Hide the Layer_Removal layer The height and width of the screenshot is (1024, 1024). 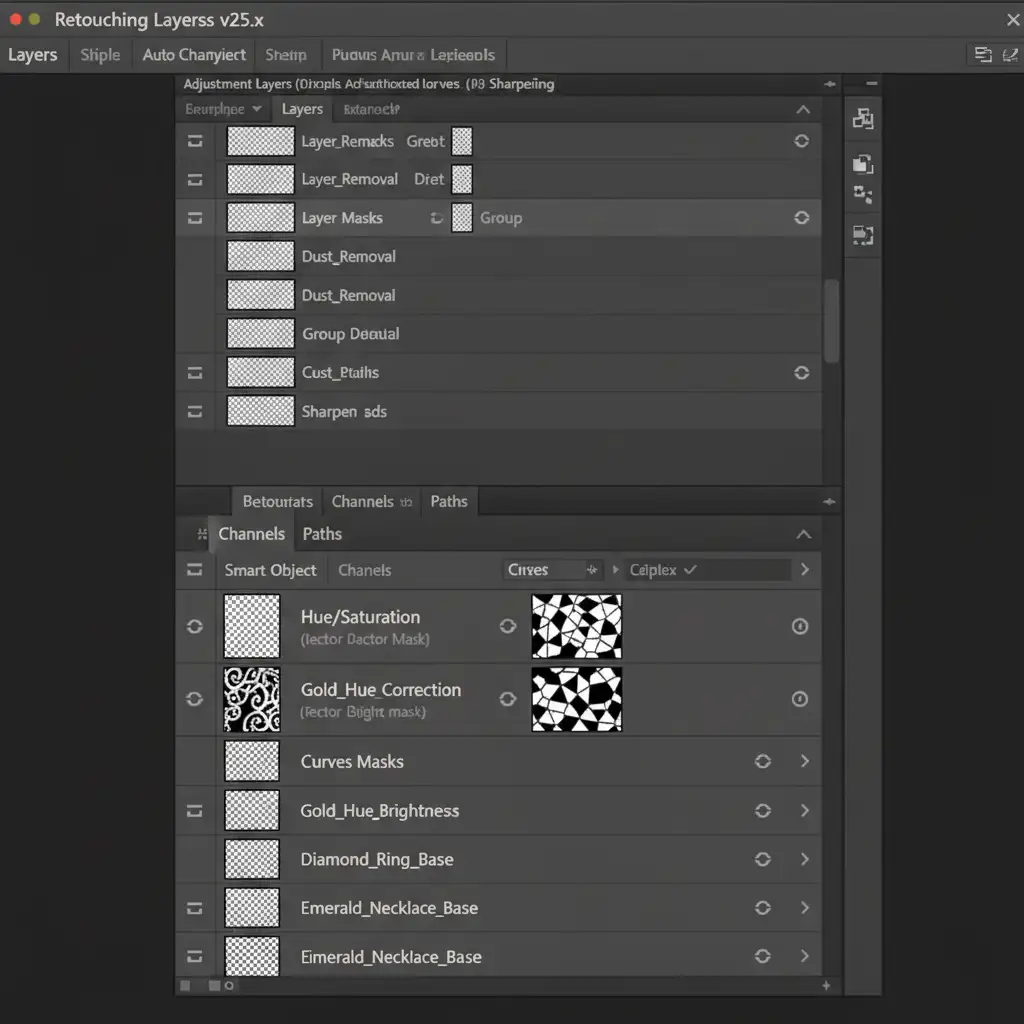click(x=195, y=180)
